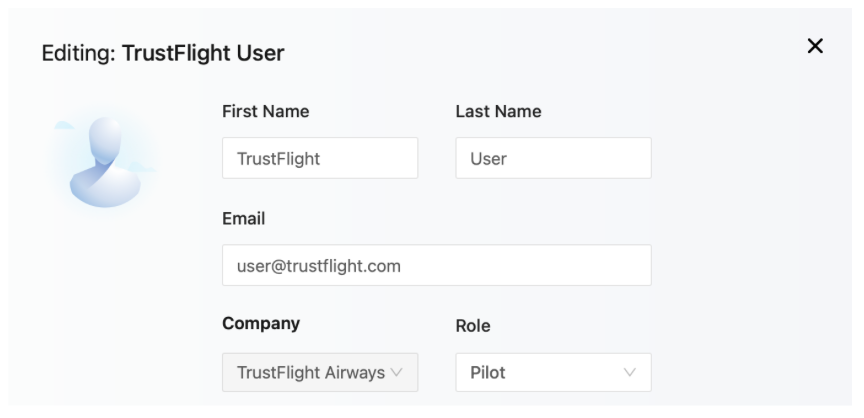This screenshot has width=864, height=418.
Task: Close the Editing TrustFlight User dialog
Action: tap(815, 46)
